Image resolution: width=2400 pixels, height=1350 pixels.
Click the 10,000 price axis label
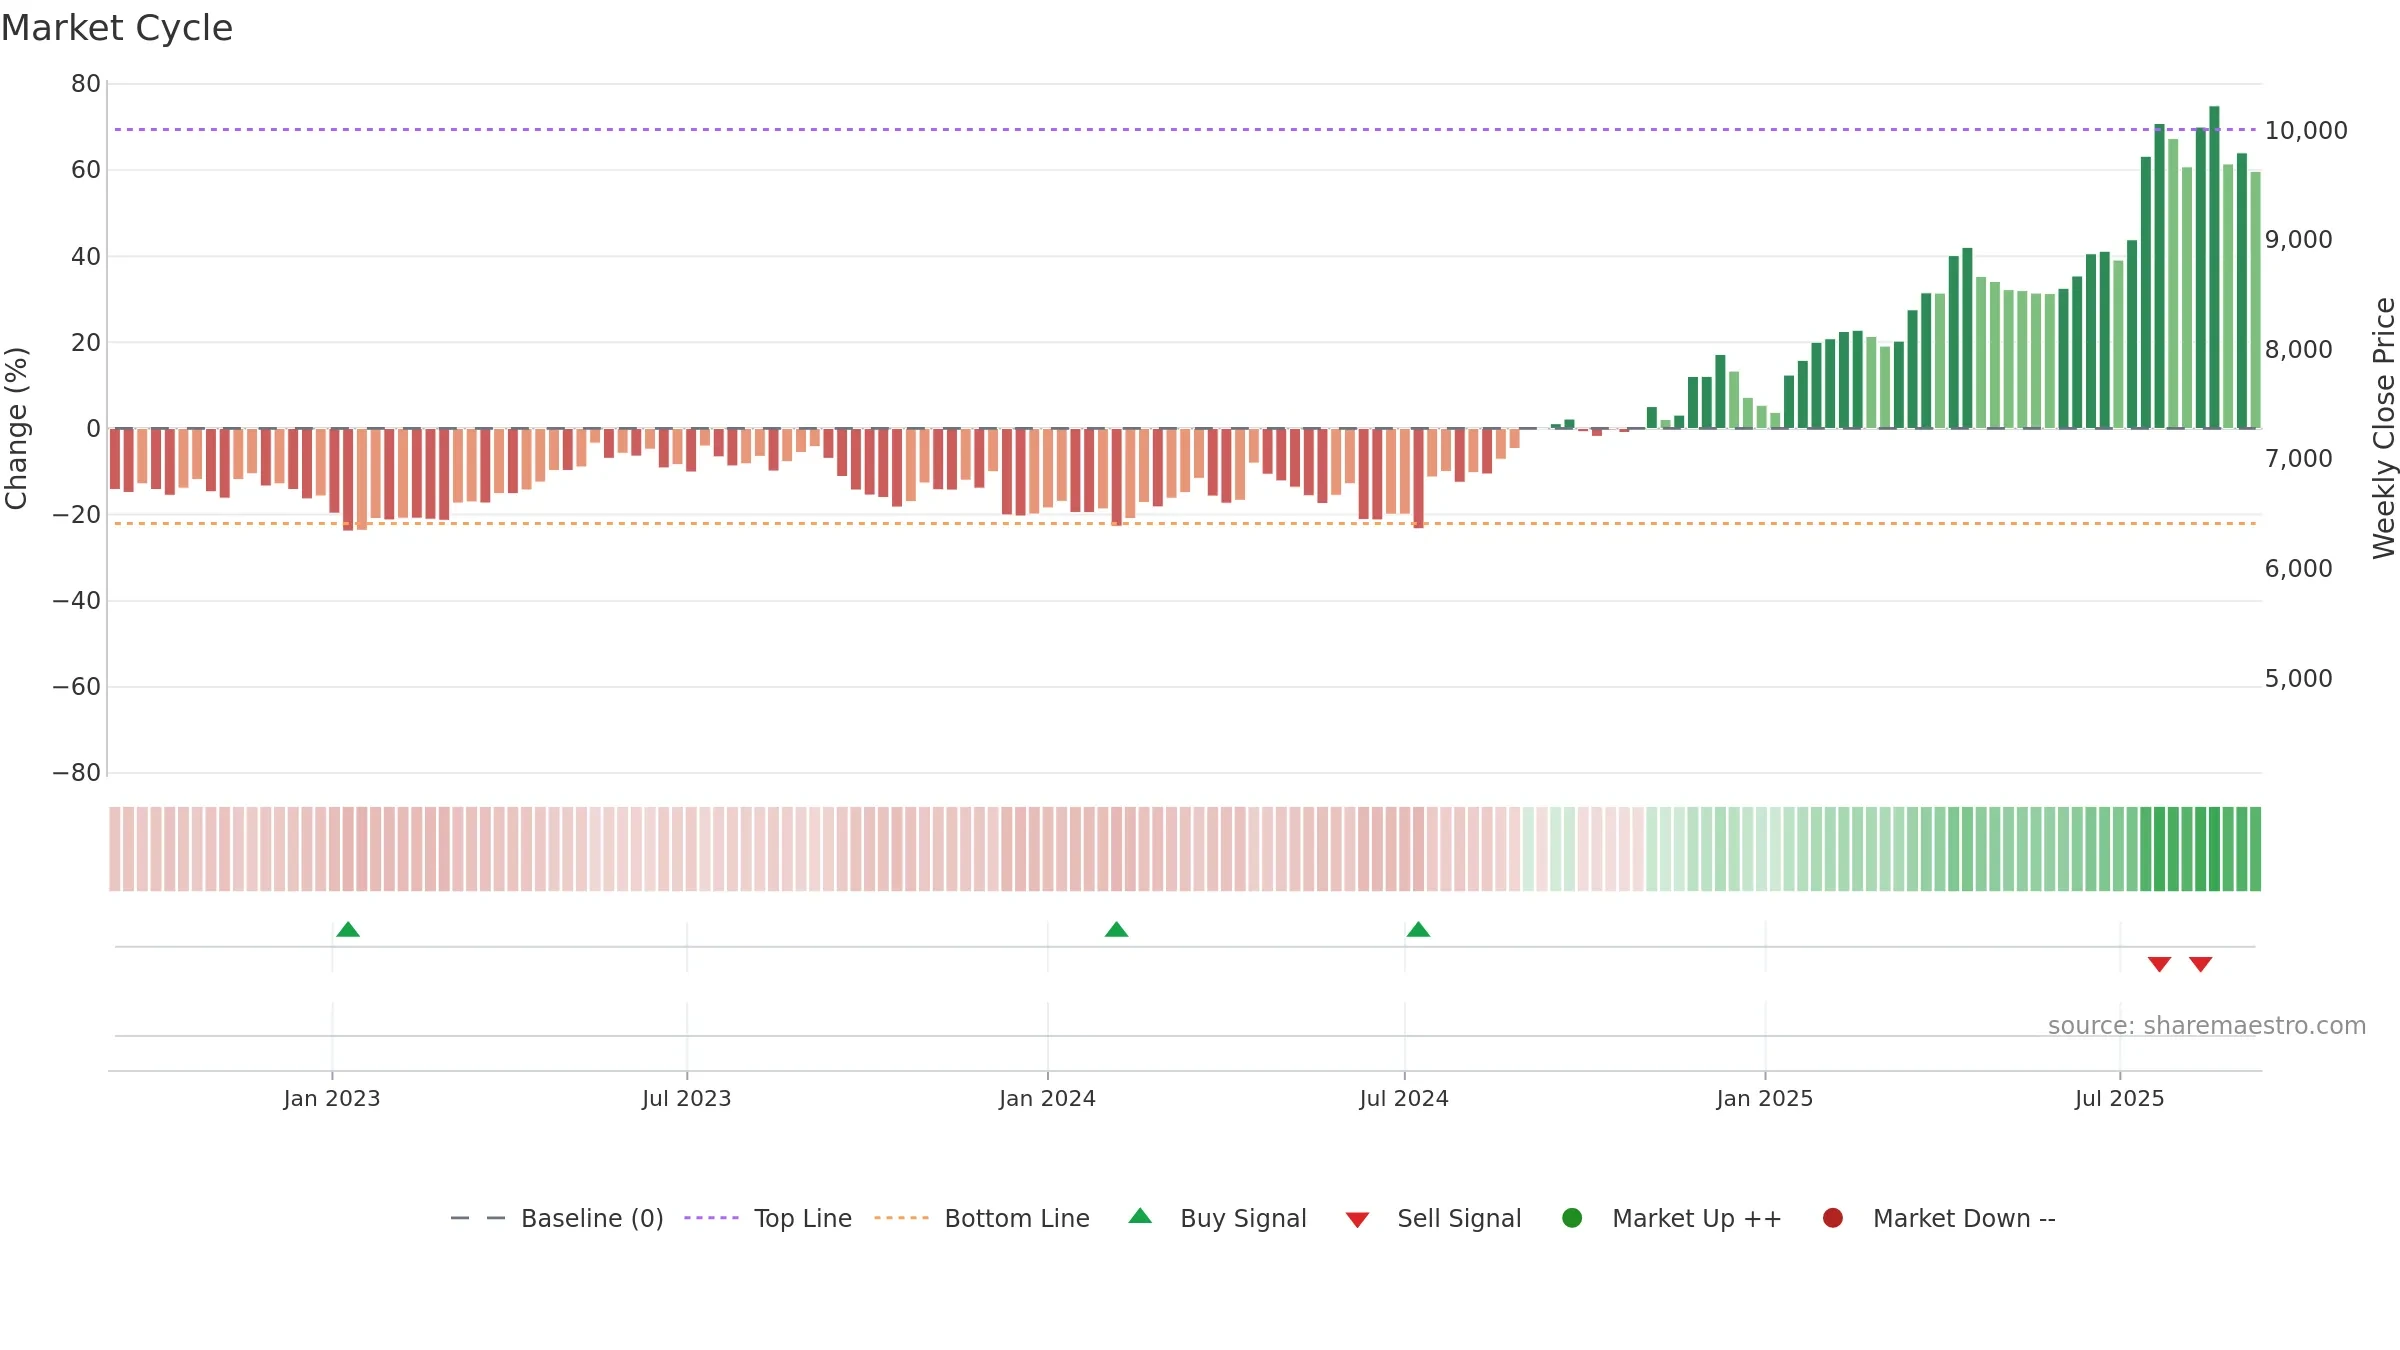pos(2306,131)
